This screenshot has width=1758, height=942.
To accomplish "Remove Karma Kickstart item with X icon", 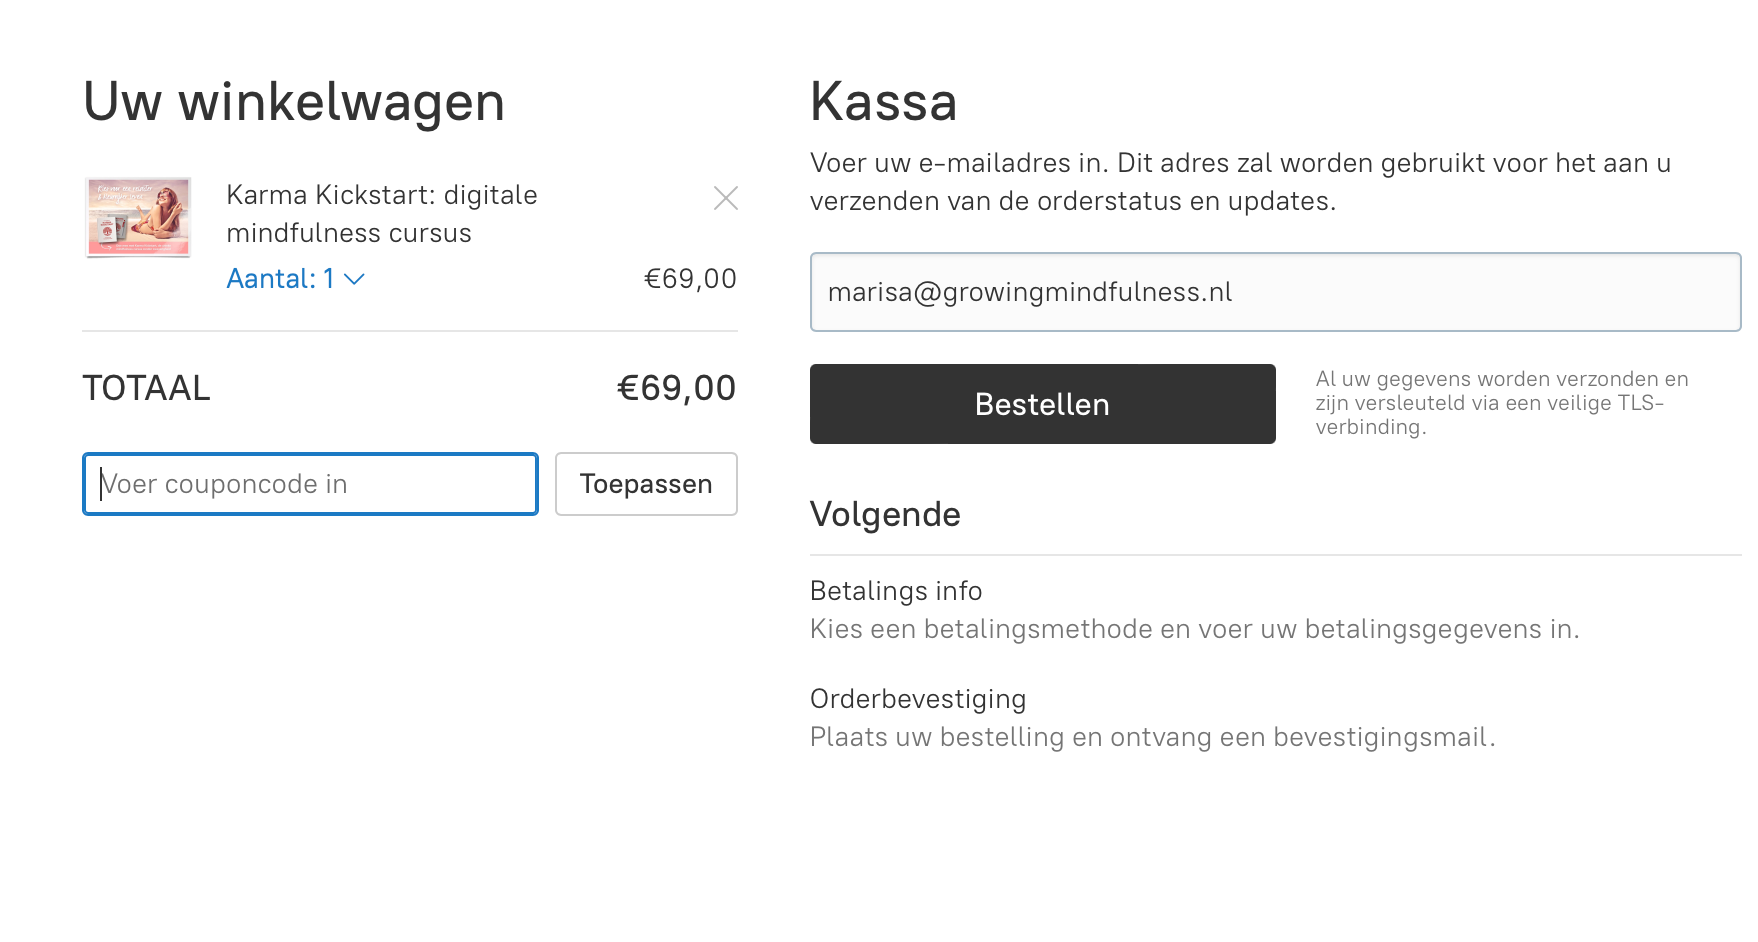I will click(x=726, y=198).
